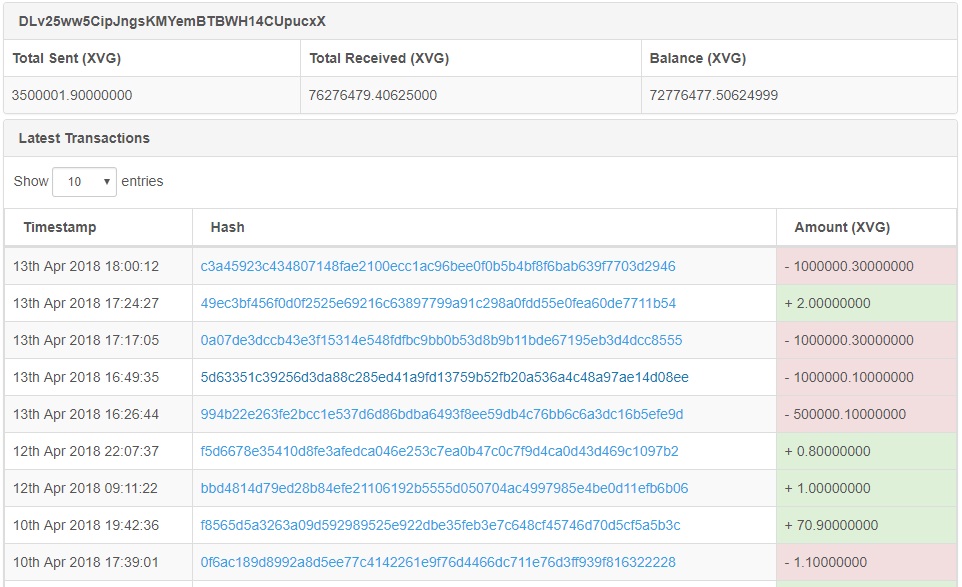The height and width of the screenshot is (587, 962).
Task: Select the Balance value 72776477.50624999
Action: (714, 95)
